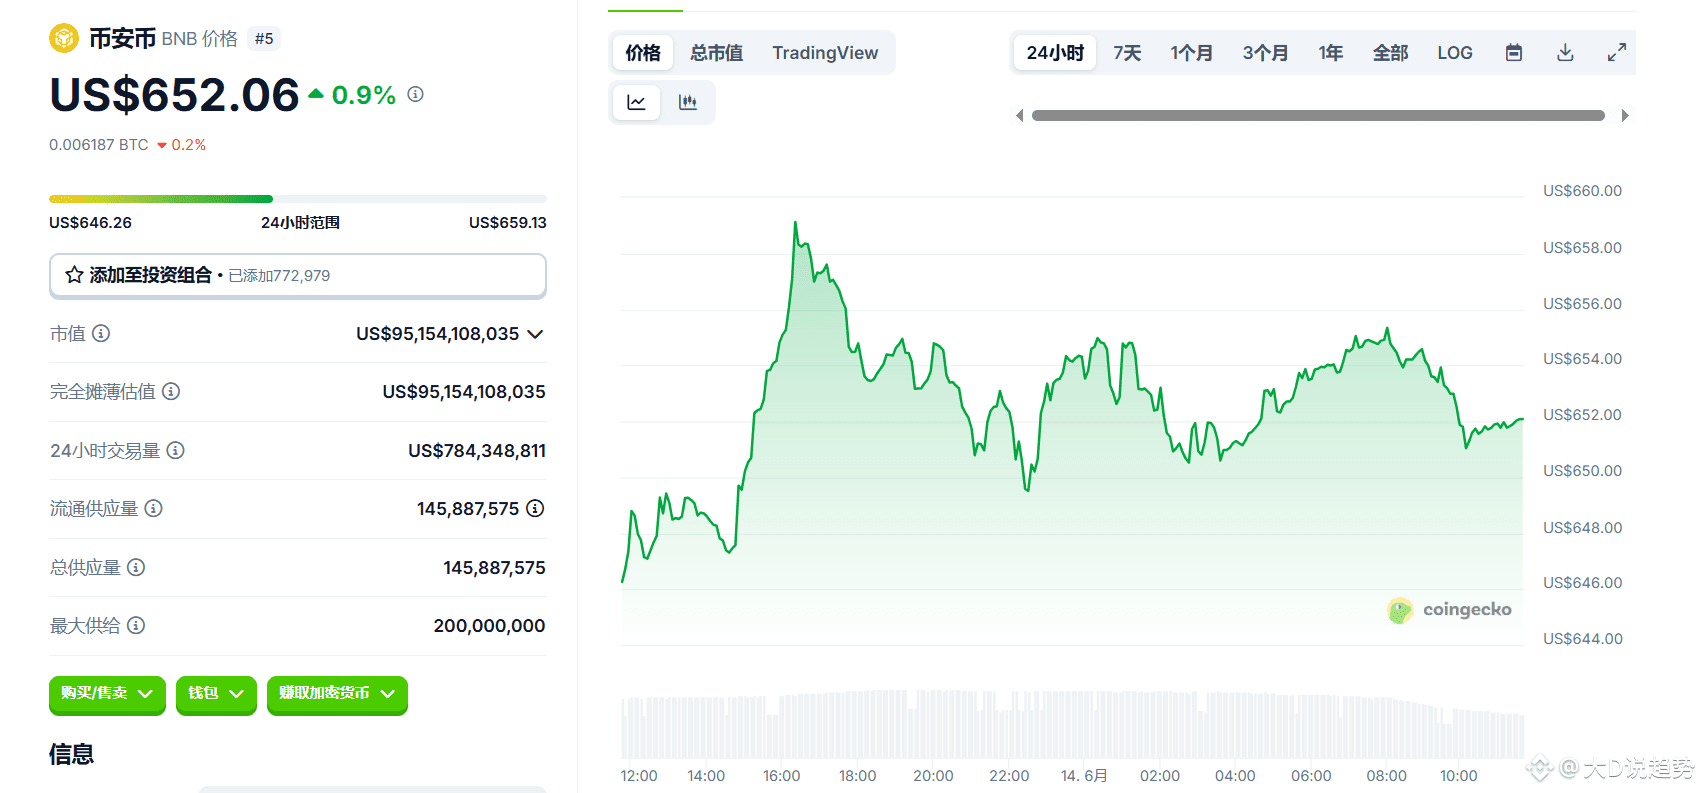Add BNB via 添加至投资组合 button
The height and width of the screenshot is (793, 1703).
(298, 275)
